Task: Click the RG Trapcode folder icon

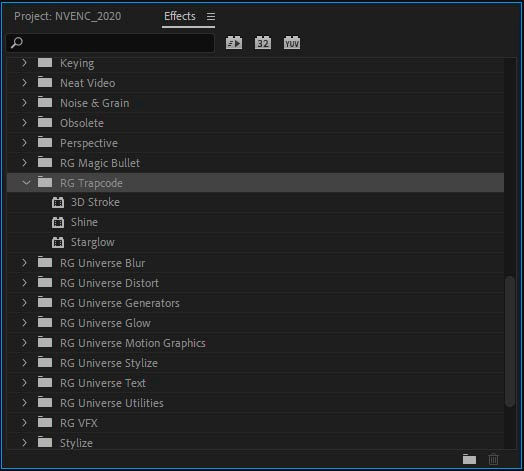Action: [x=45, y=183]
